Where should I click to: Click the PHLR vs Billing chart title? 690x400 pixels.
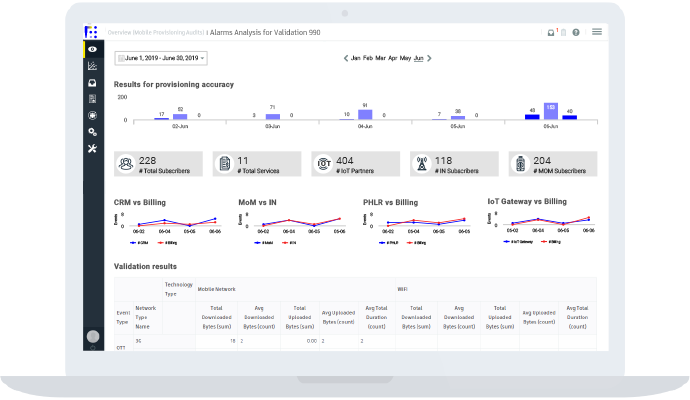(390, 202)
